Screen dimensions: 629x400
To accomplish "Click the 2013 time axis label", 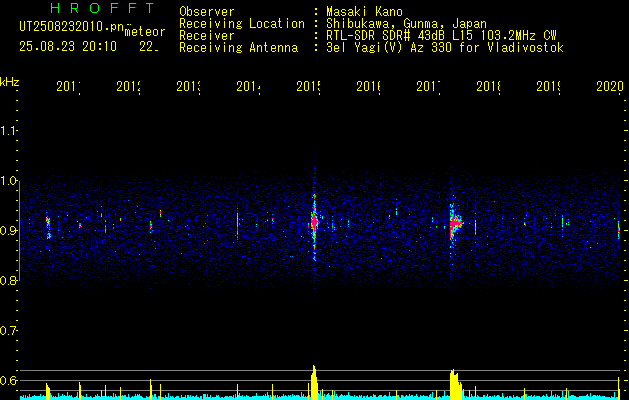I will tap(189, 87).
